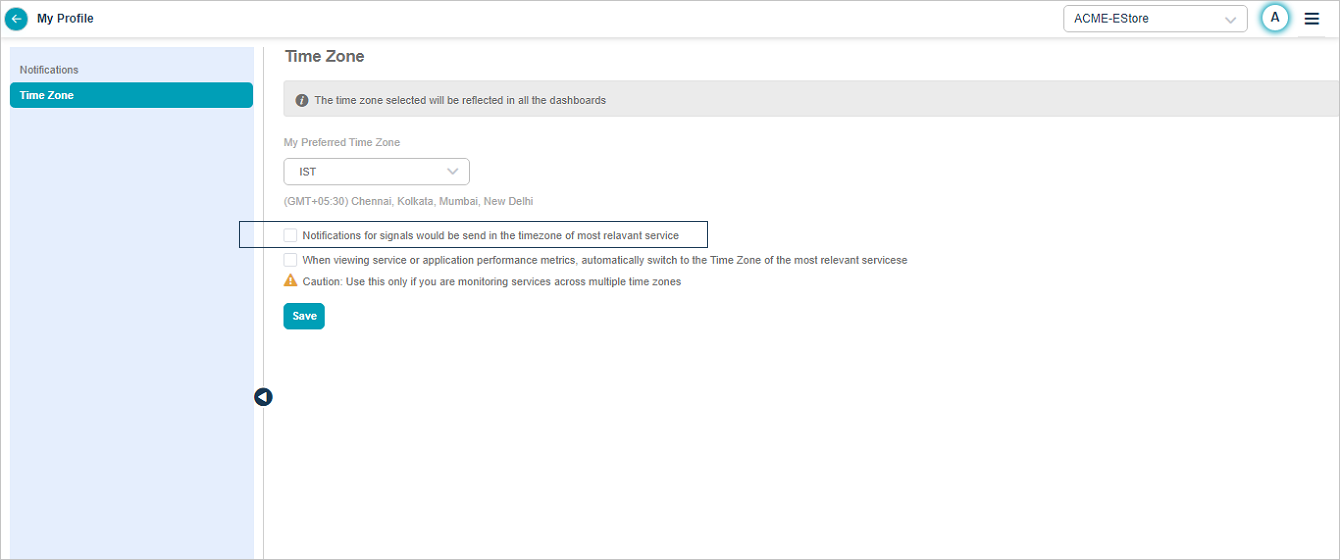Click the info icon in the gray banner

pyautogui.click(x=302, y=100)
